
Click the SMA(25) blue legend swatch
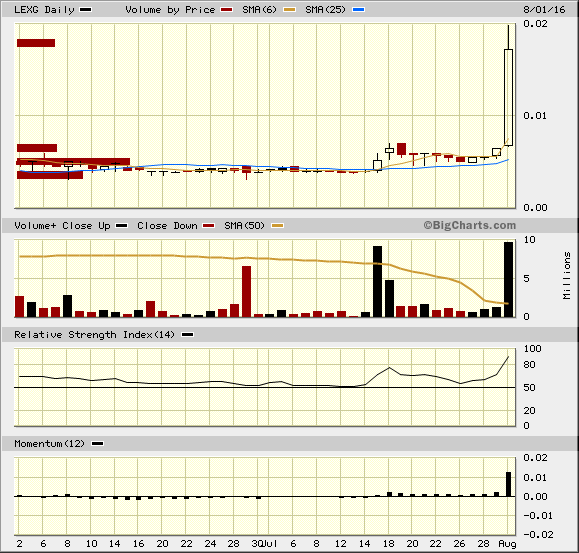pos(359,10)
